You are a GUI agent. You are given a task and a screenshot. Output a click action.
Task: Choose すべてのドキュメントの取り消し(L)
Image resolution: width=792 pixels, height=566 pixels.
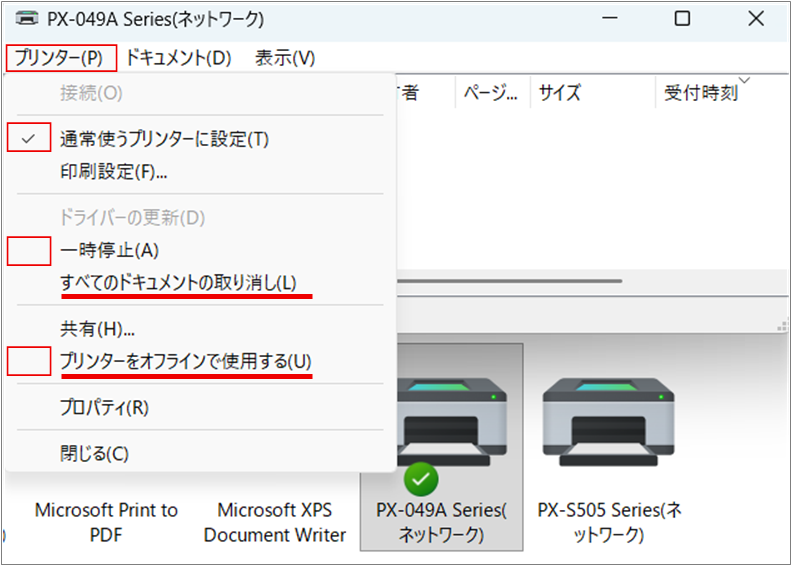coord(178,283)
